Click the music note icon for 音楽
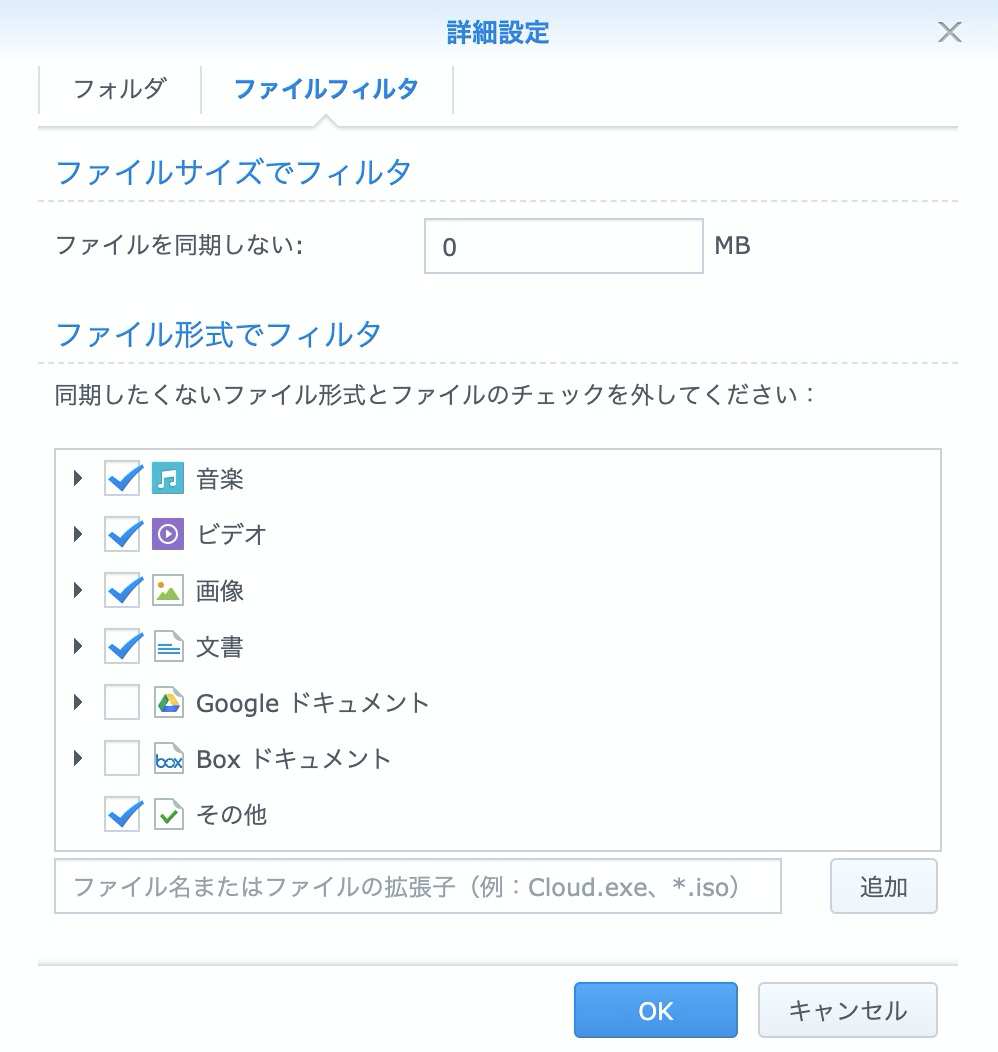 (168, 479)
